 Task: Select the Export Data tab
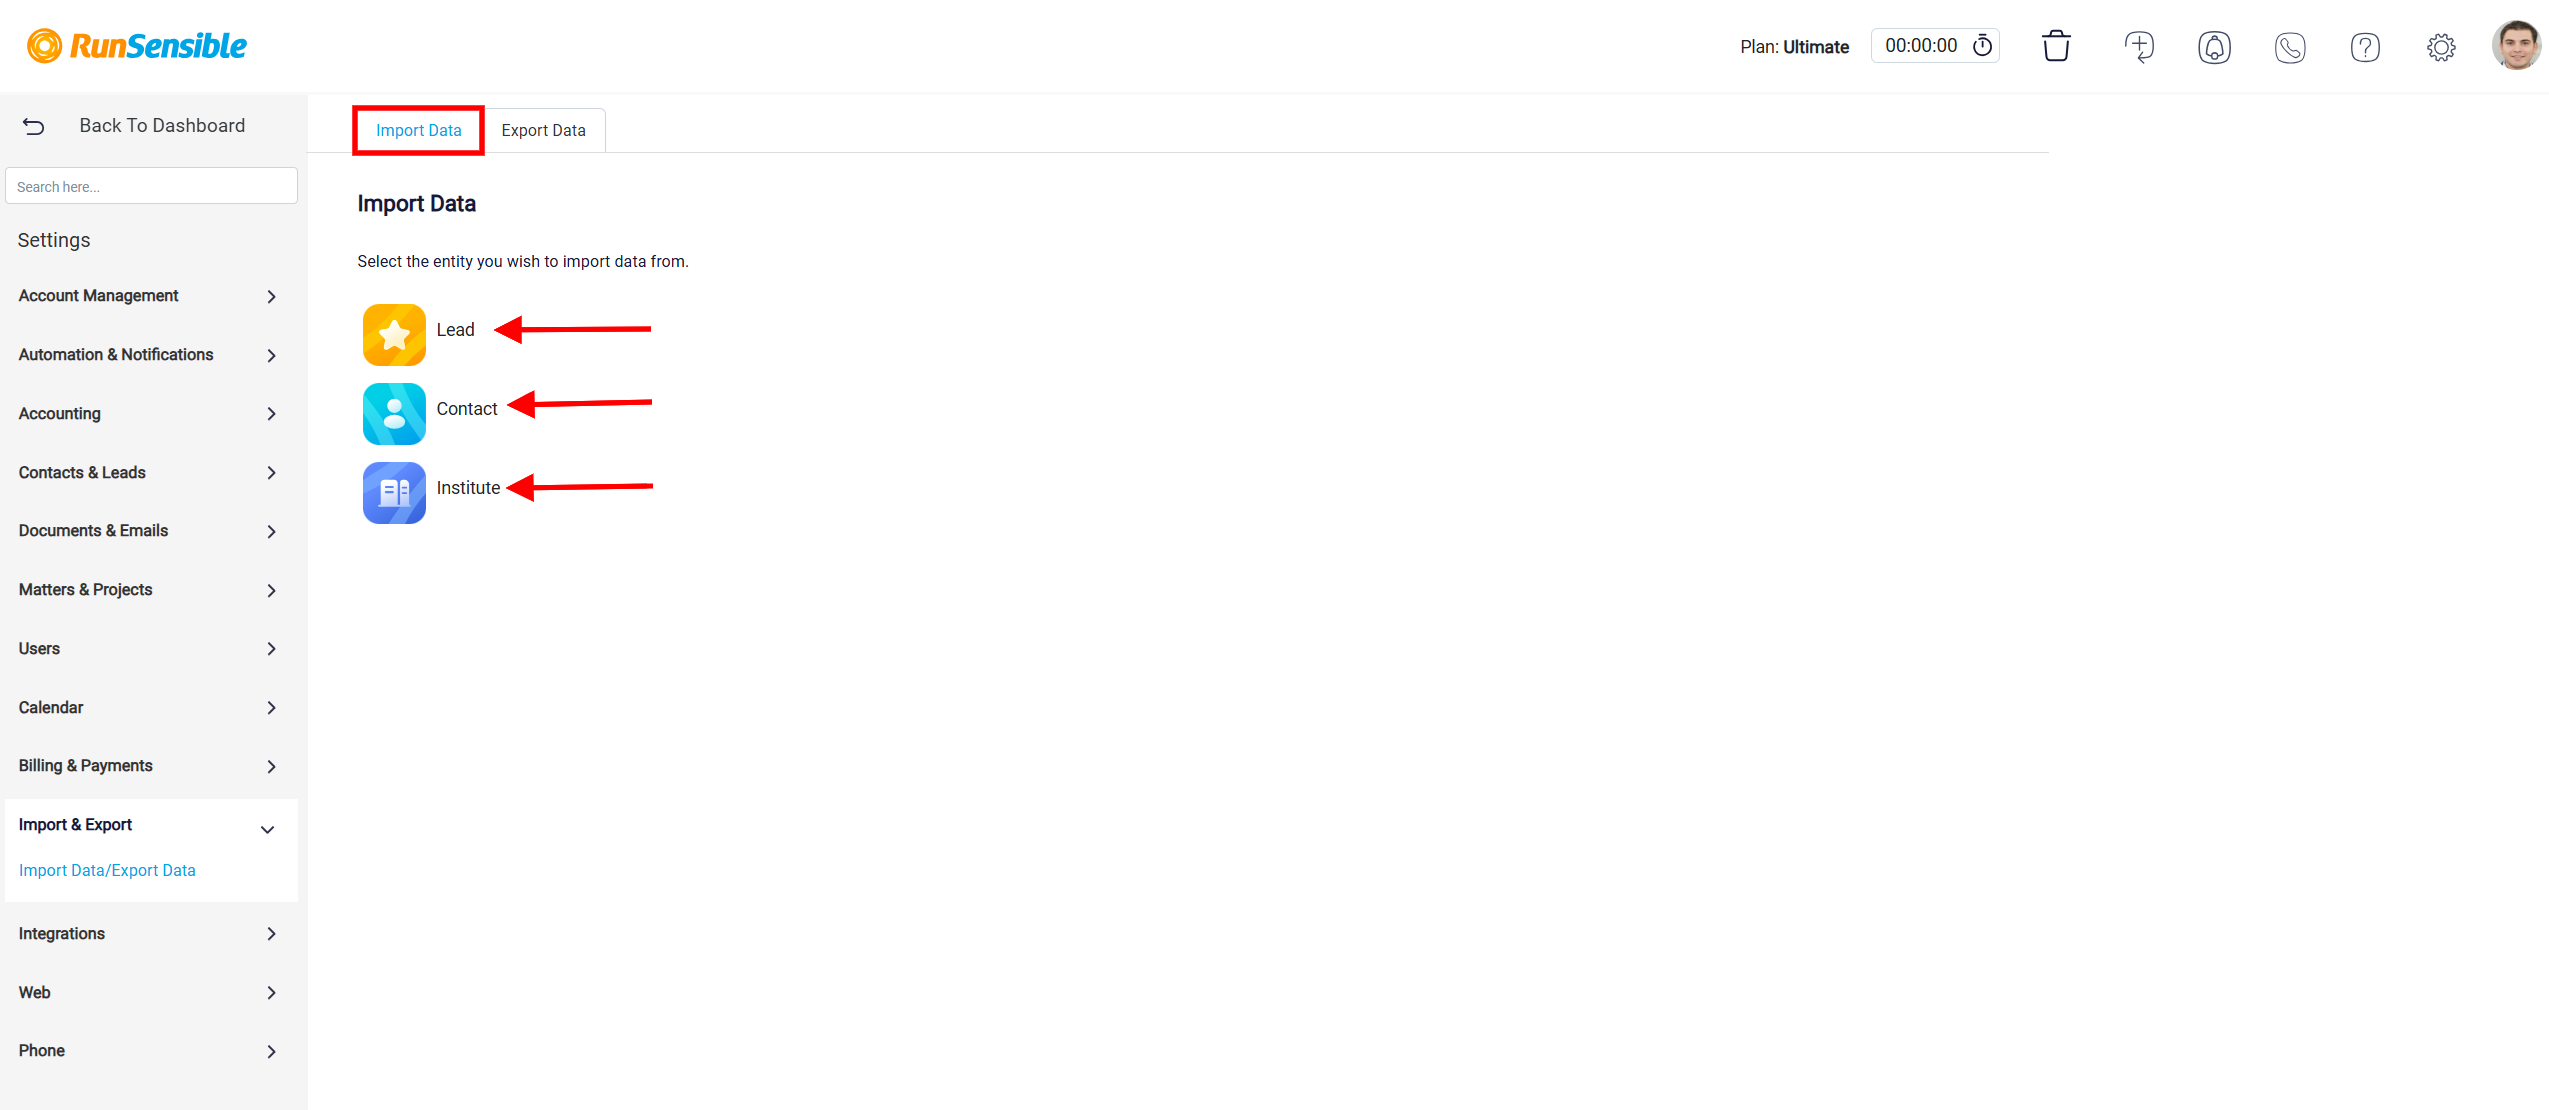(541, 130)
